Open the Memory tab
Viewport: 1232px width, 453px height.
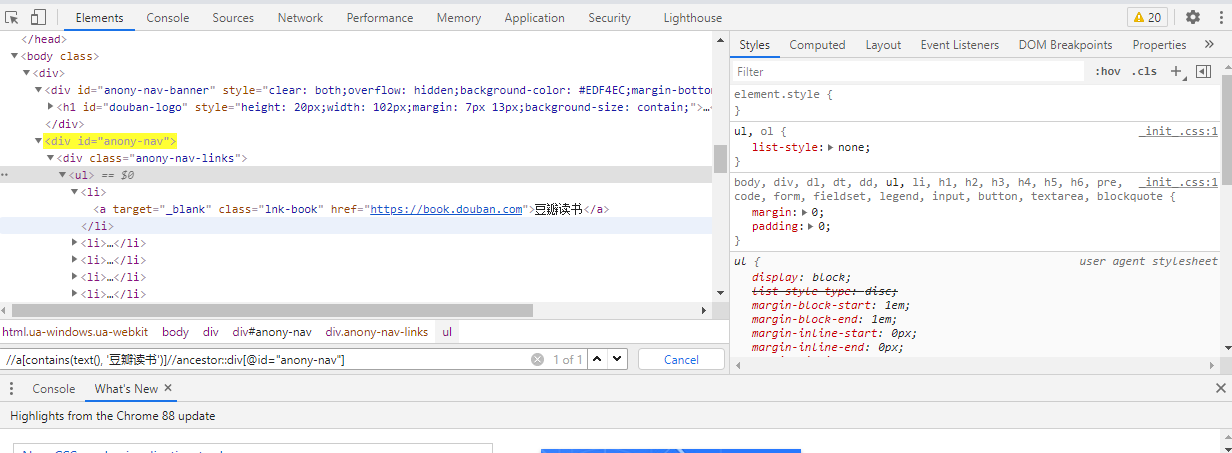(459, 18)
